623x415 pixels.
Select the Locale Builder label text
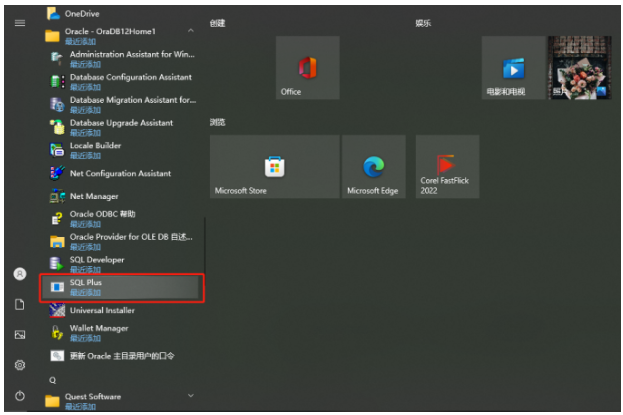point(95,145)
